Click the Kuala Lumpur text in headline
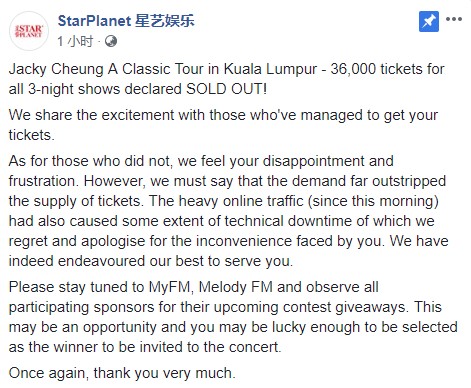 point(270,69)
